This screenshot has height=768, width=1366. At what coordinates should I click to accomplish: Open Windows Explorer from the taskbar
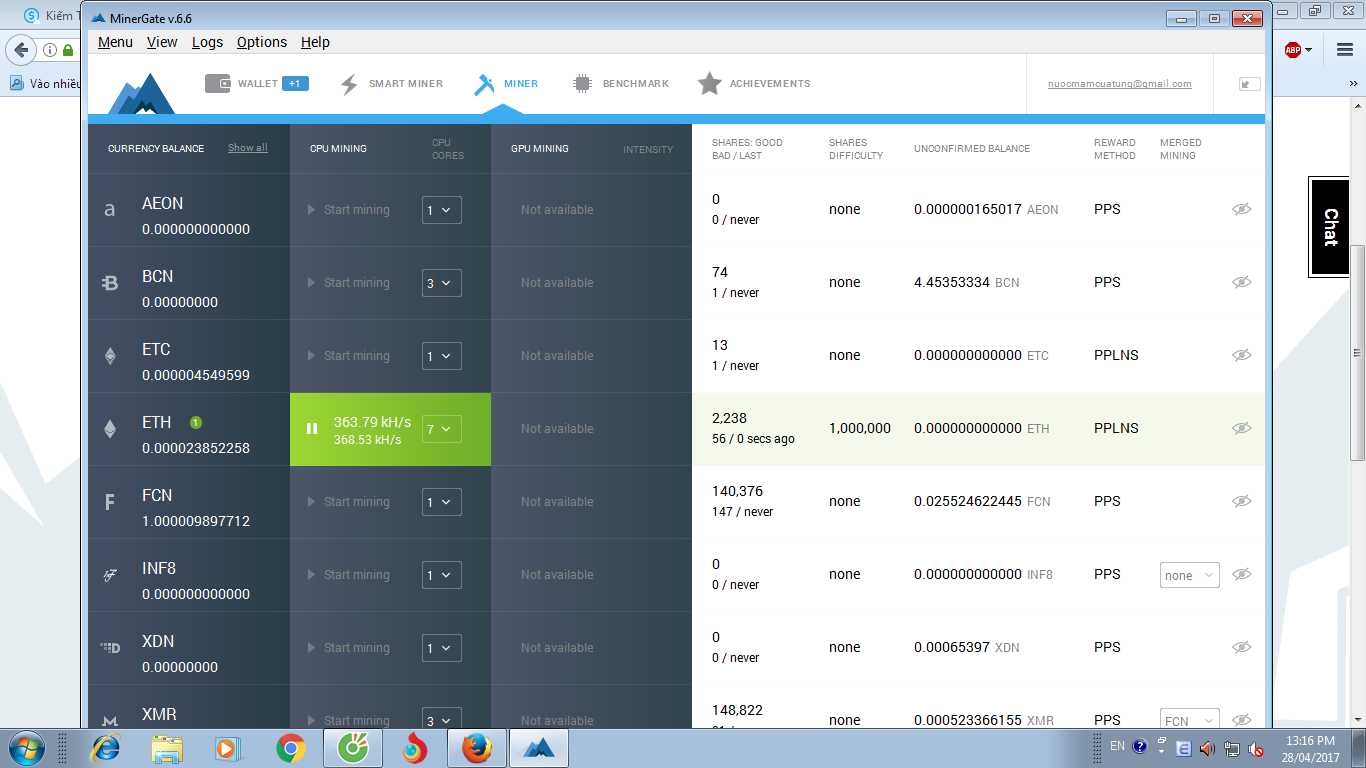click(x=167, y=748)
